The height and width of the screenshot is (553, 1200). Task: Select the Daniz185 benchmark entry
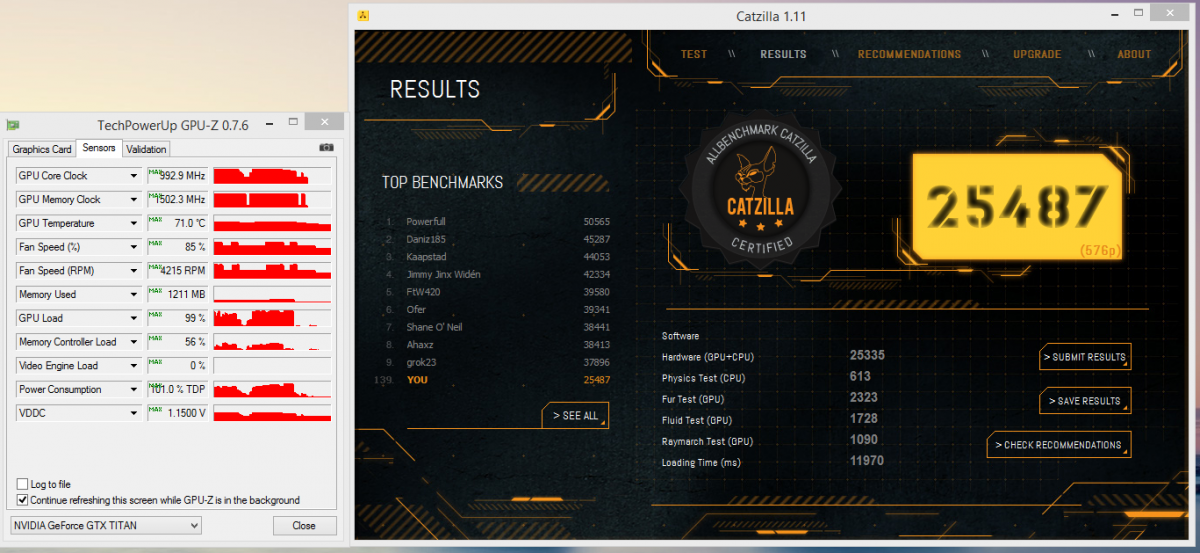tap(497, 239)
